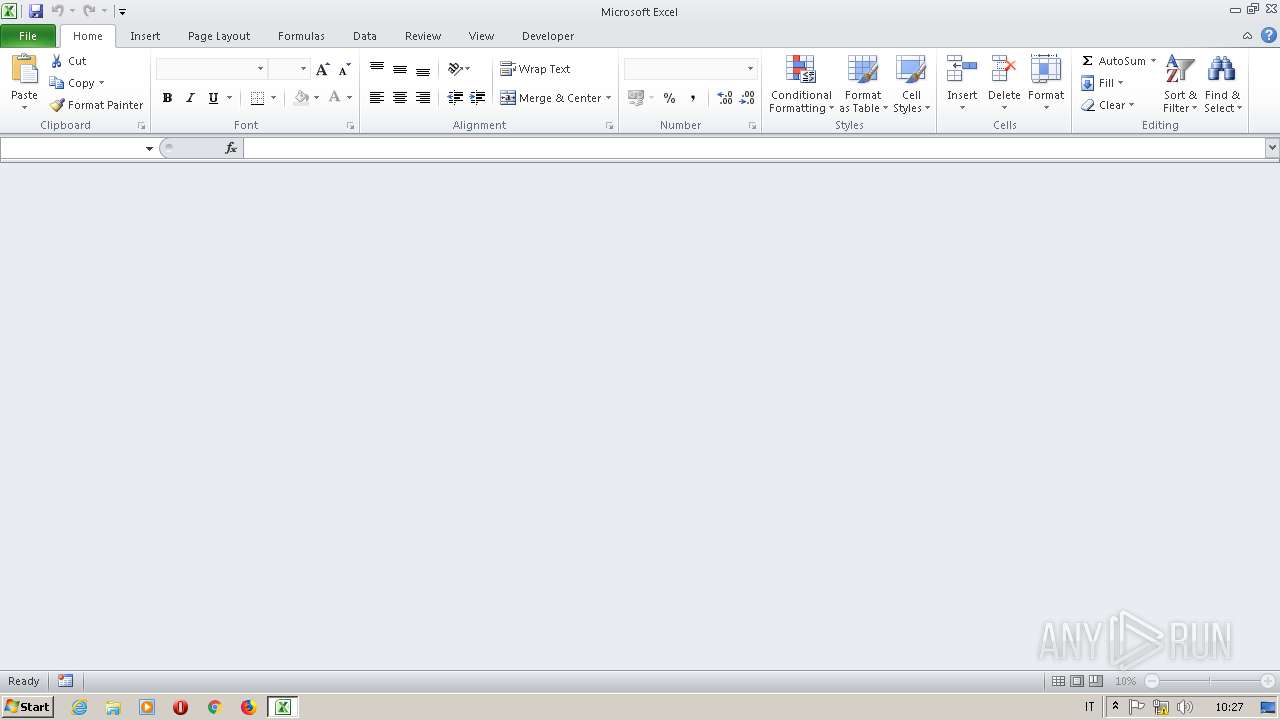The height and width of the screenshot is (720, 1280).
Task: Select Middle Align icon
Action: [400, 69]
